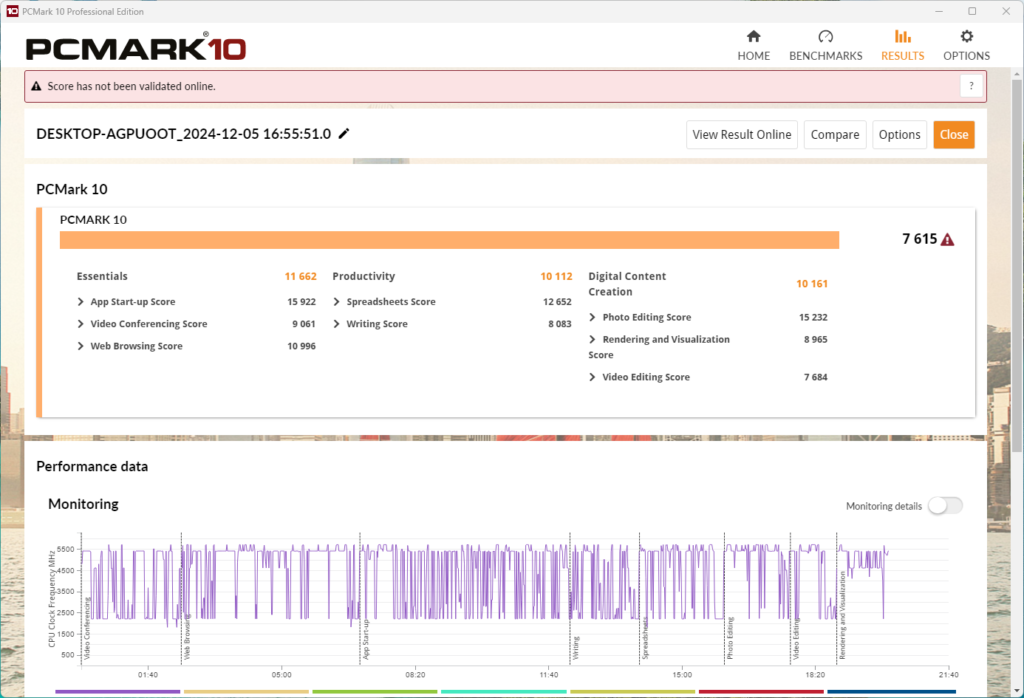Click the purple legend bar under chart
The height and width of the screenshot is (698, 1024).
(118, 691)
